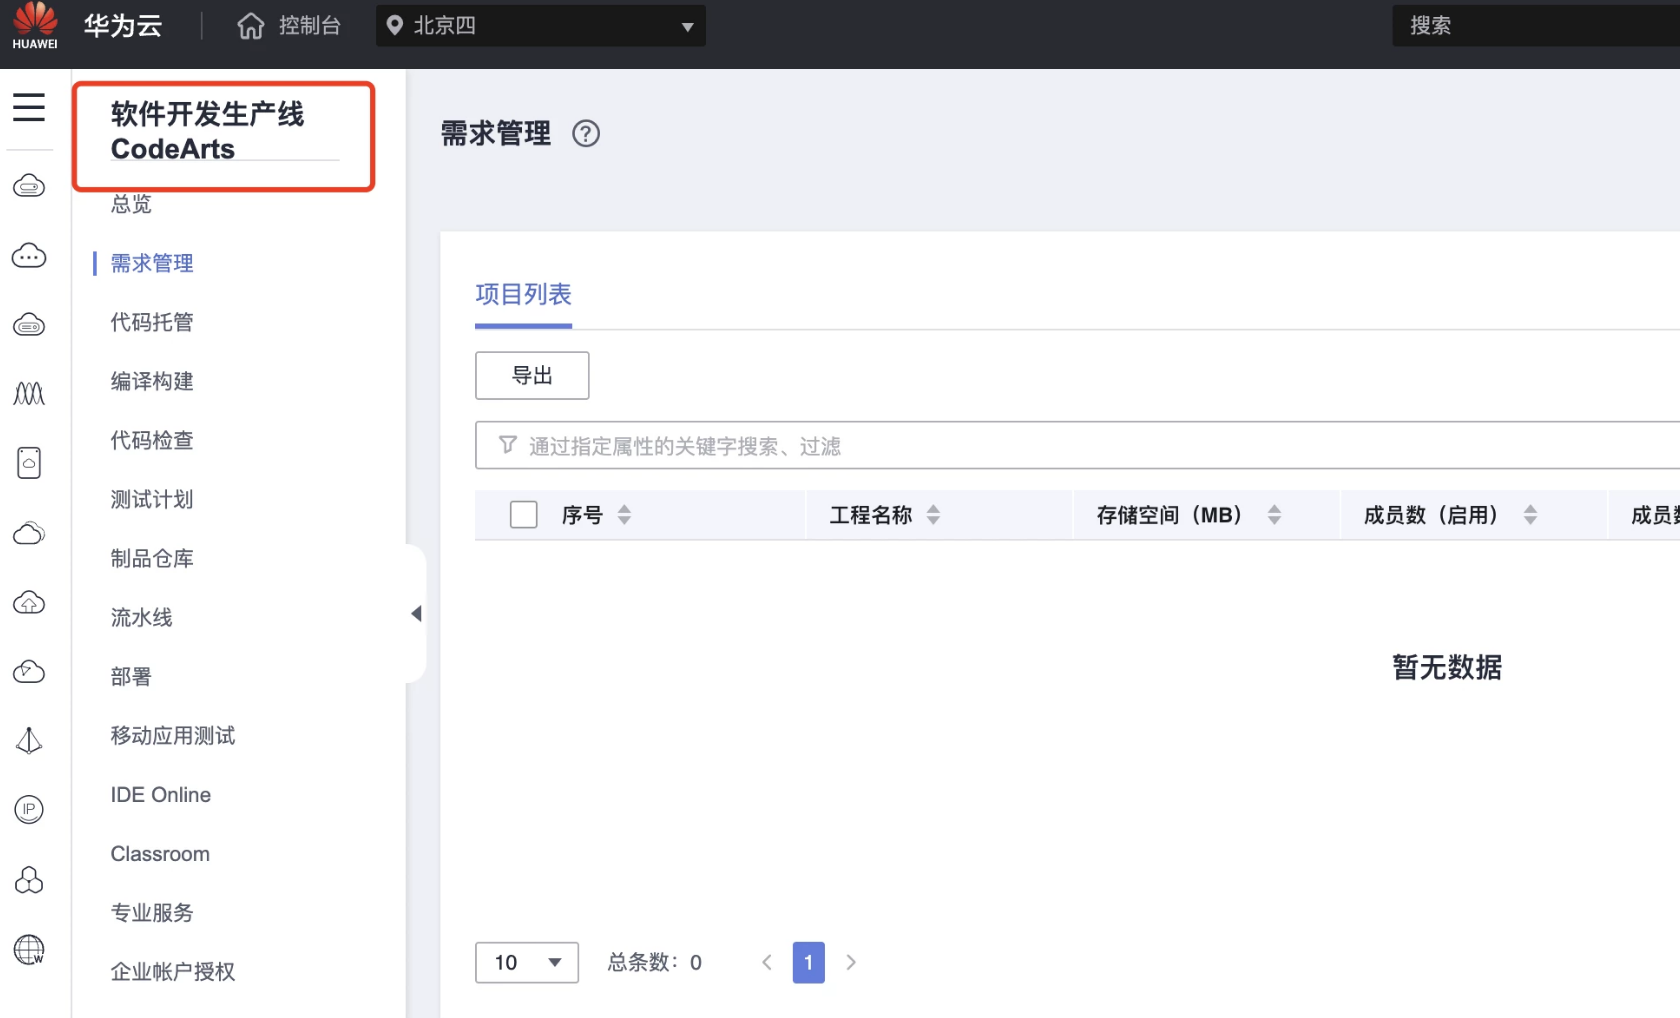Viewport: 1680px width, 1018px height.
Task: Click the 华为云 brand link
Action: click(x=123, y=26)
